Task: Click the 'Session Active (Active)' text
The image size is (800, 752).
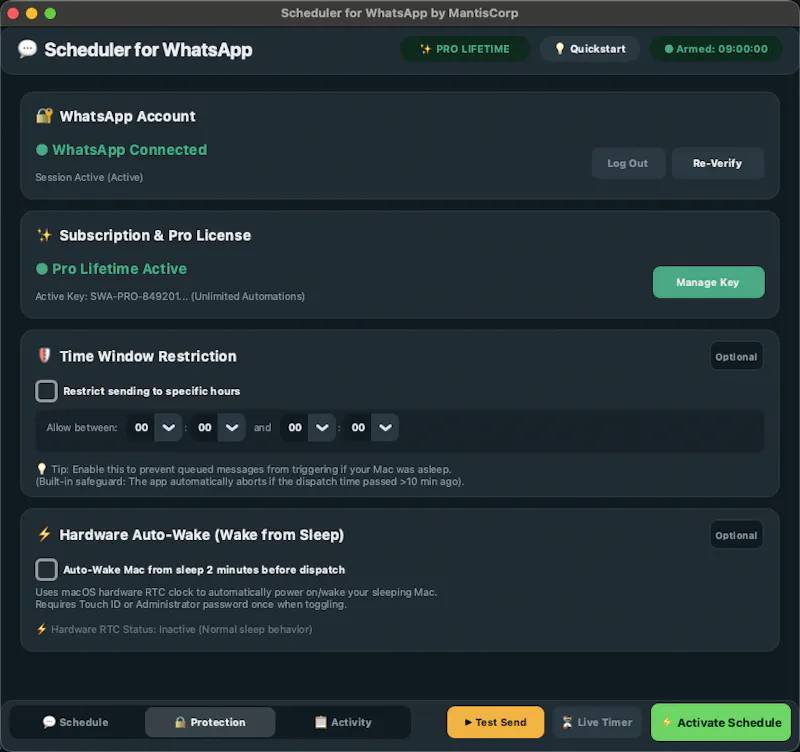Action: 89,177
